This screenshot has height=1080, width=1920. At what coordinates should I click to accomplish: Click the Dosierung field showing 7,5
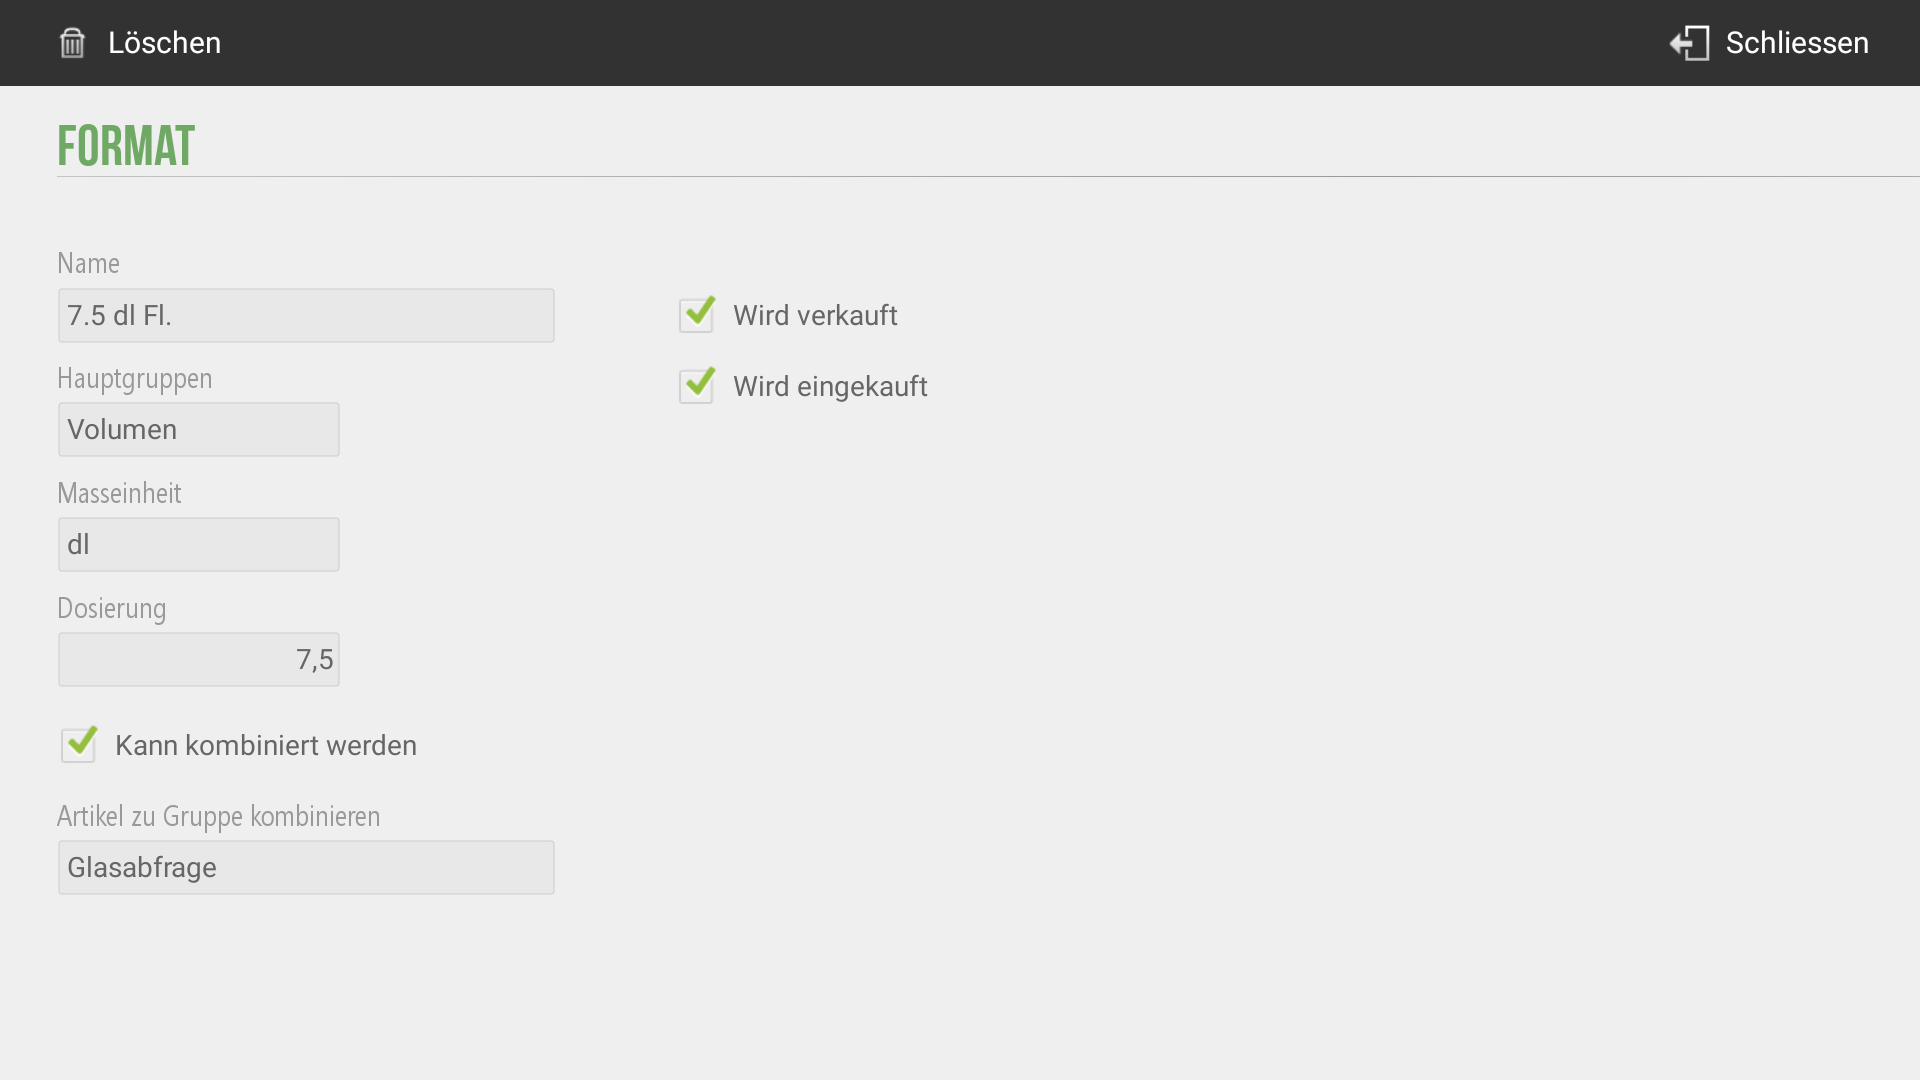pyautogui.click(x=199, y=660)
